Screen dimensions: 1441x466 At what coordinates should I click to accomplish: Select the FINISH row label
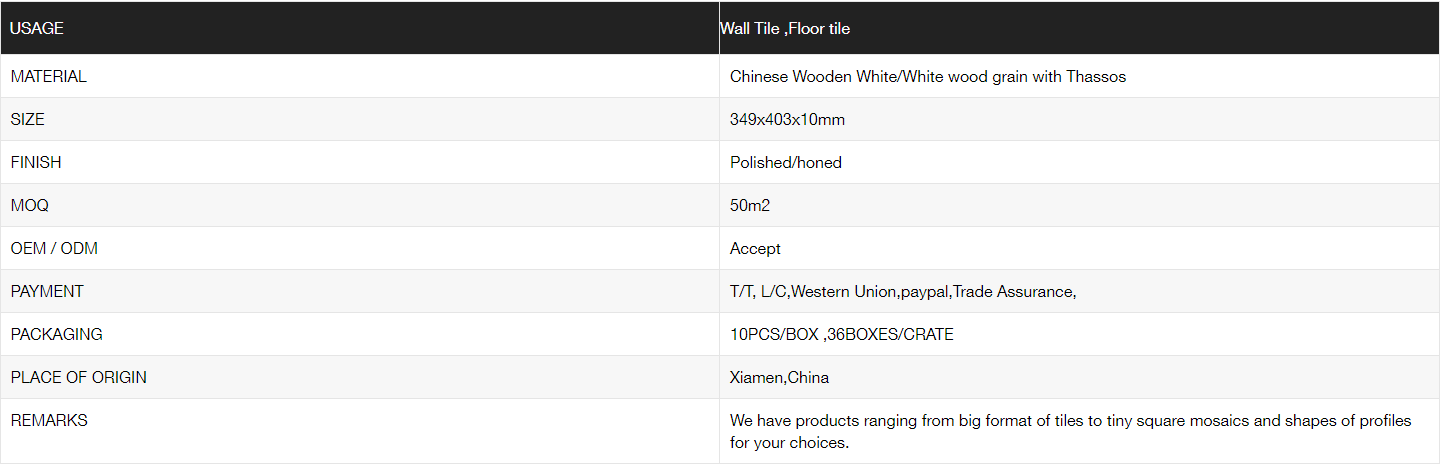pyautogui.click(x=36, y=163)
